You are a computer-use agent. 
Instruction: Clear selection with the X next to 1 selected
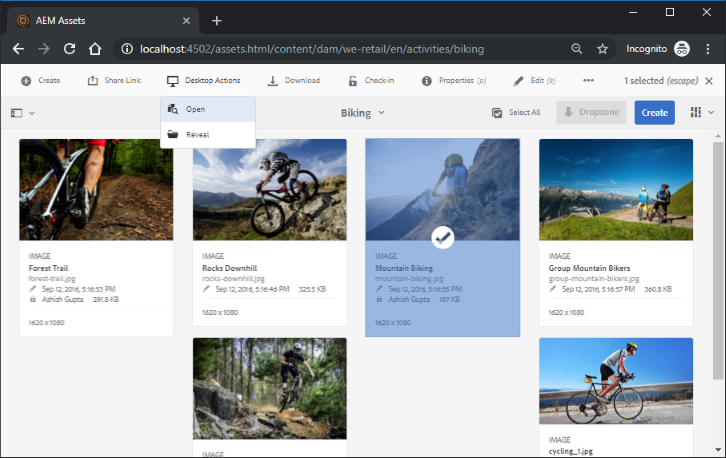(x=709, y=81)
